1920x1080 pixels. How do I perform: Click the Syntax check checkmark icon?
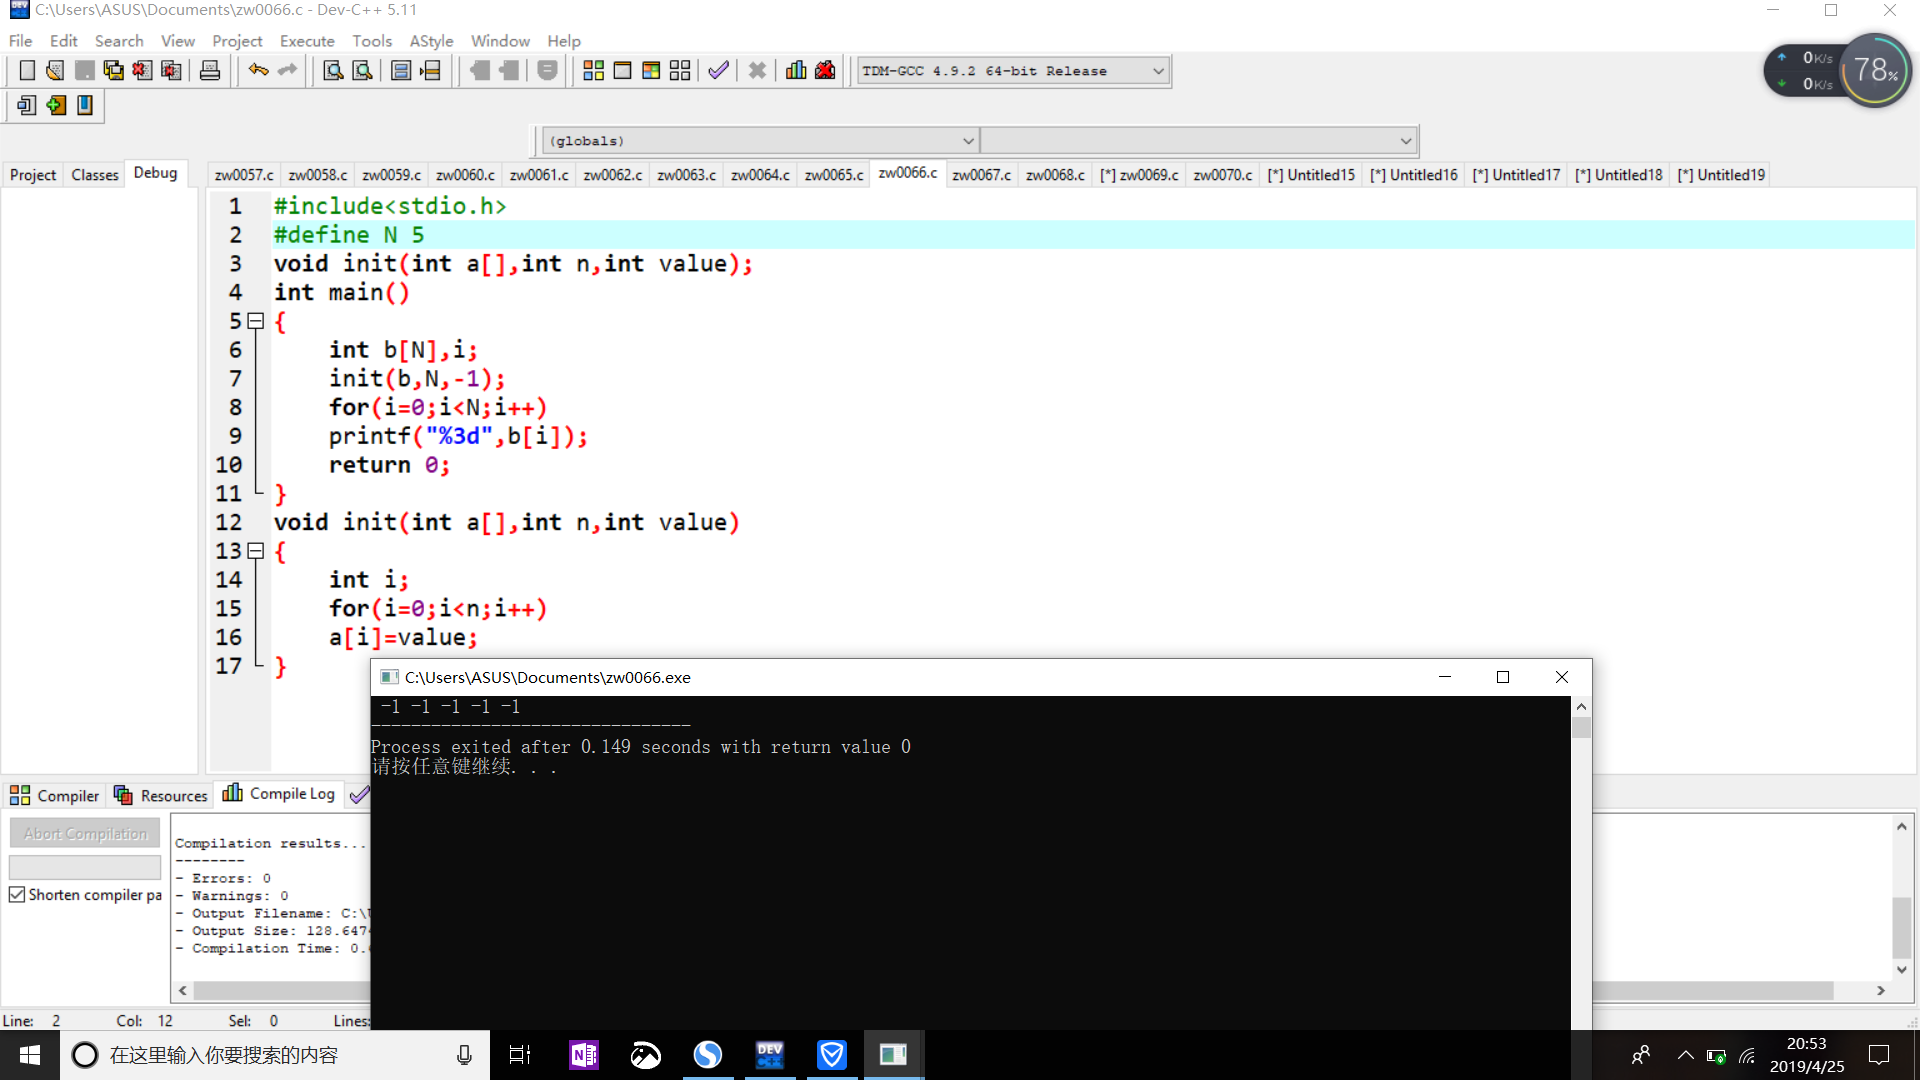(x=718, y=71)
